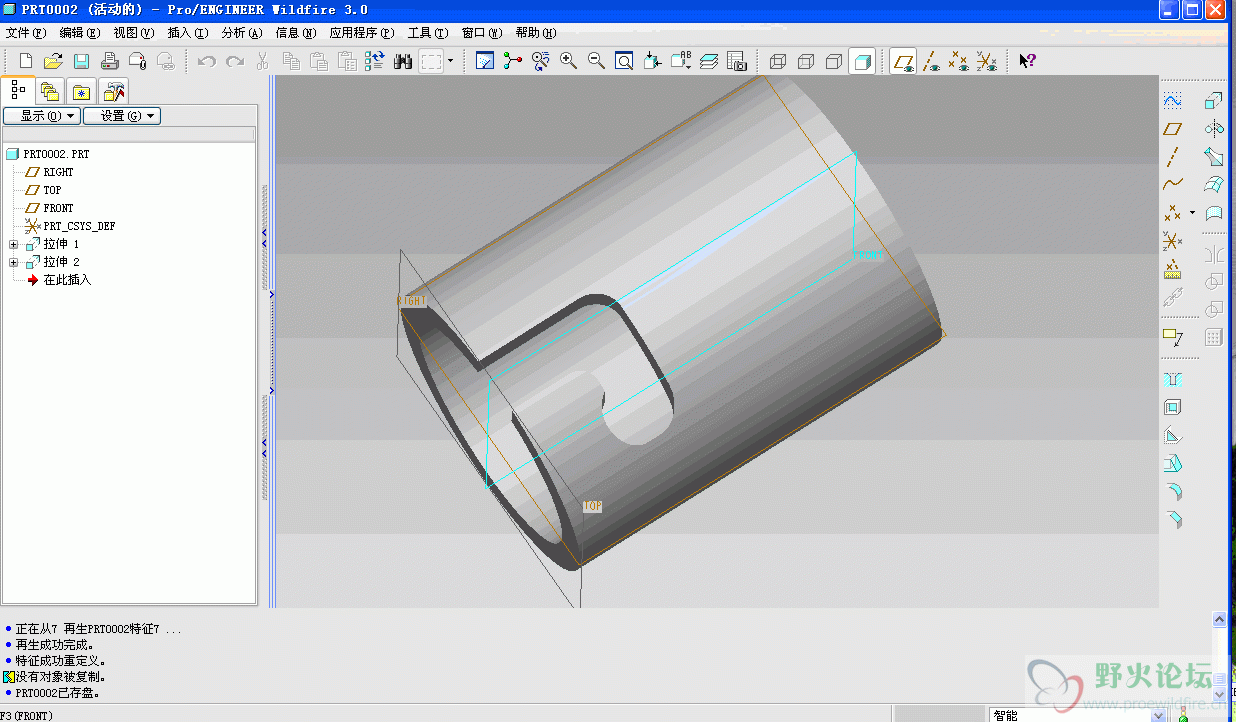Zoom in using the magnifier plus icon
The image size is (1236, 722).
[x=569, y=61]
